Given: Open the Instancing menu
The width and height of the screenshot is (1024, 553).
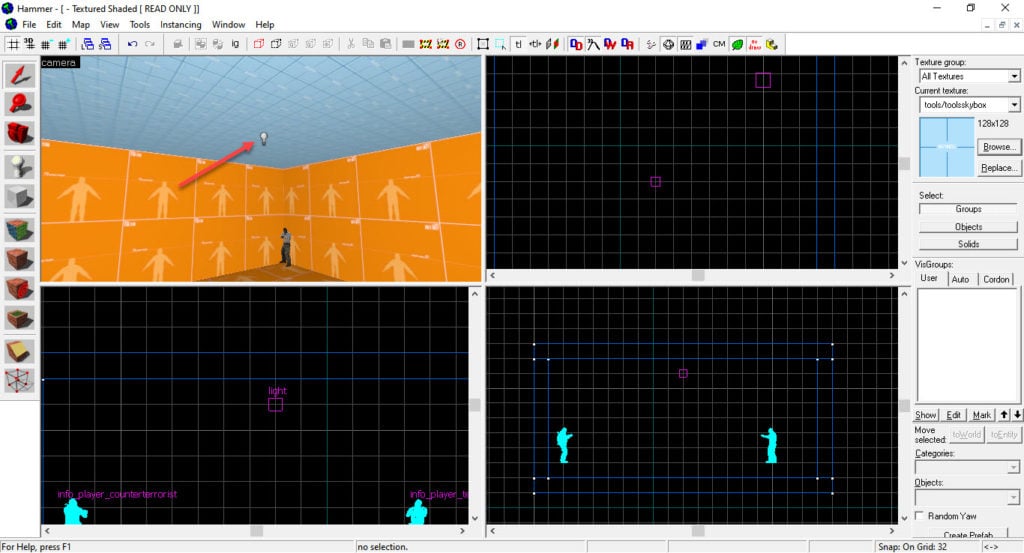Looking at the screenshot, I should 181,24.
